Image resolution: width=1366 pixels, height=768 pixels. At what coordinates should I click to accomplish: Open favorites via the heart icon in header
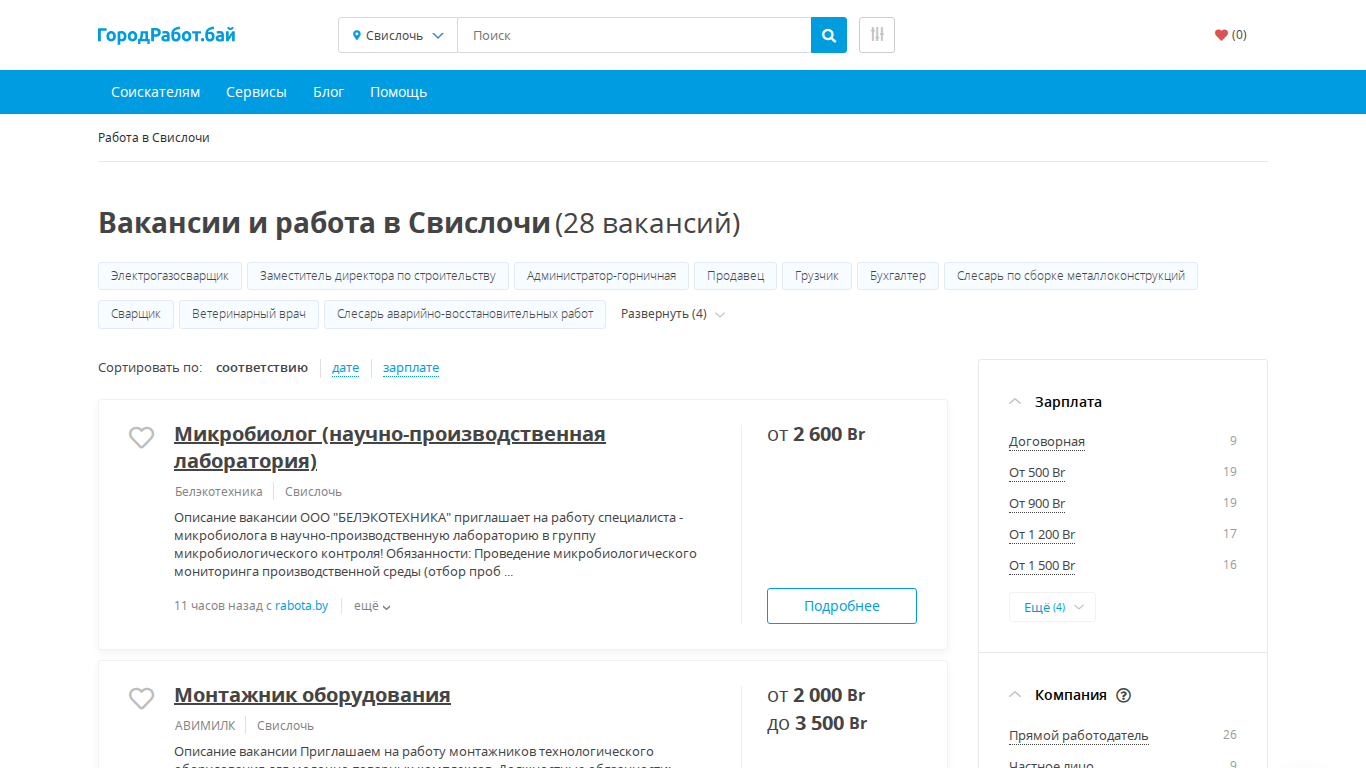tap(1221, 35)
